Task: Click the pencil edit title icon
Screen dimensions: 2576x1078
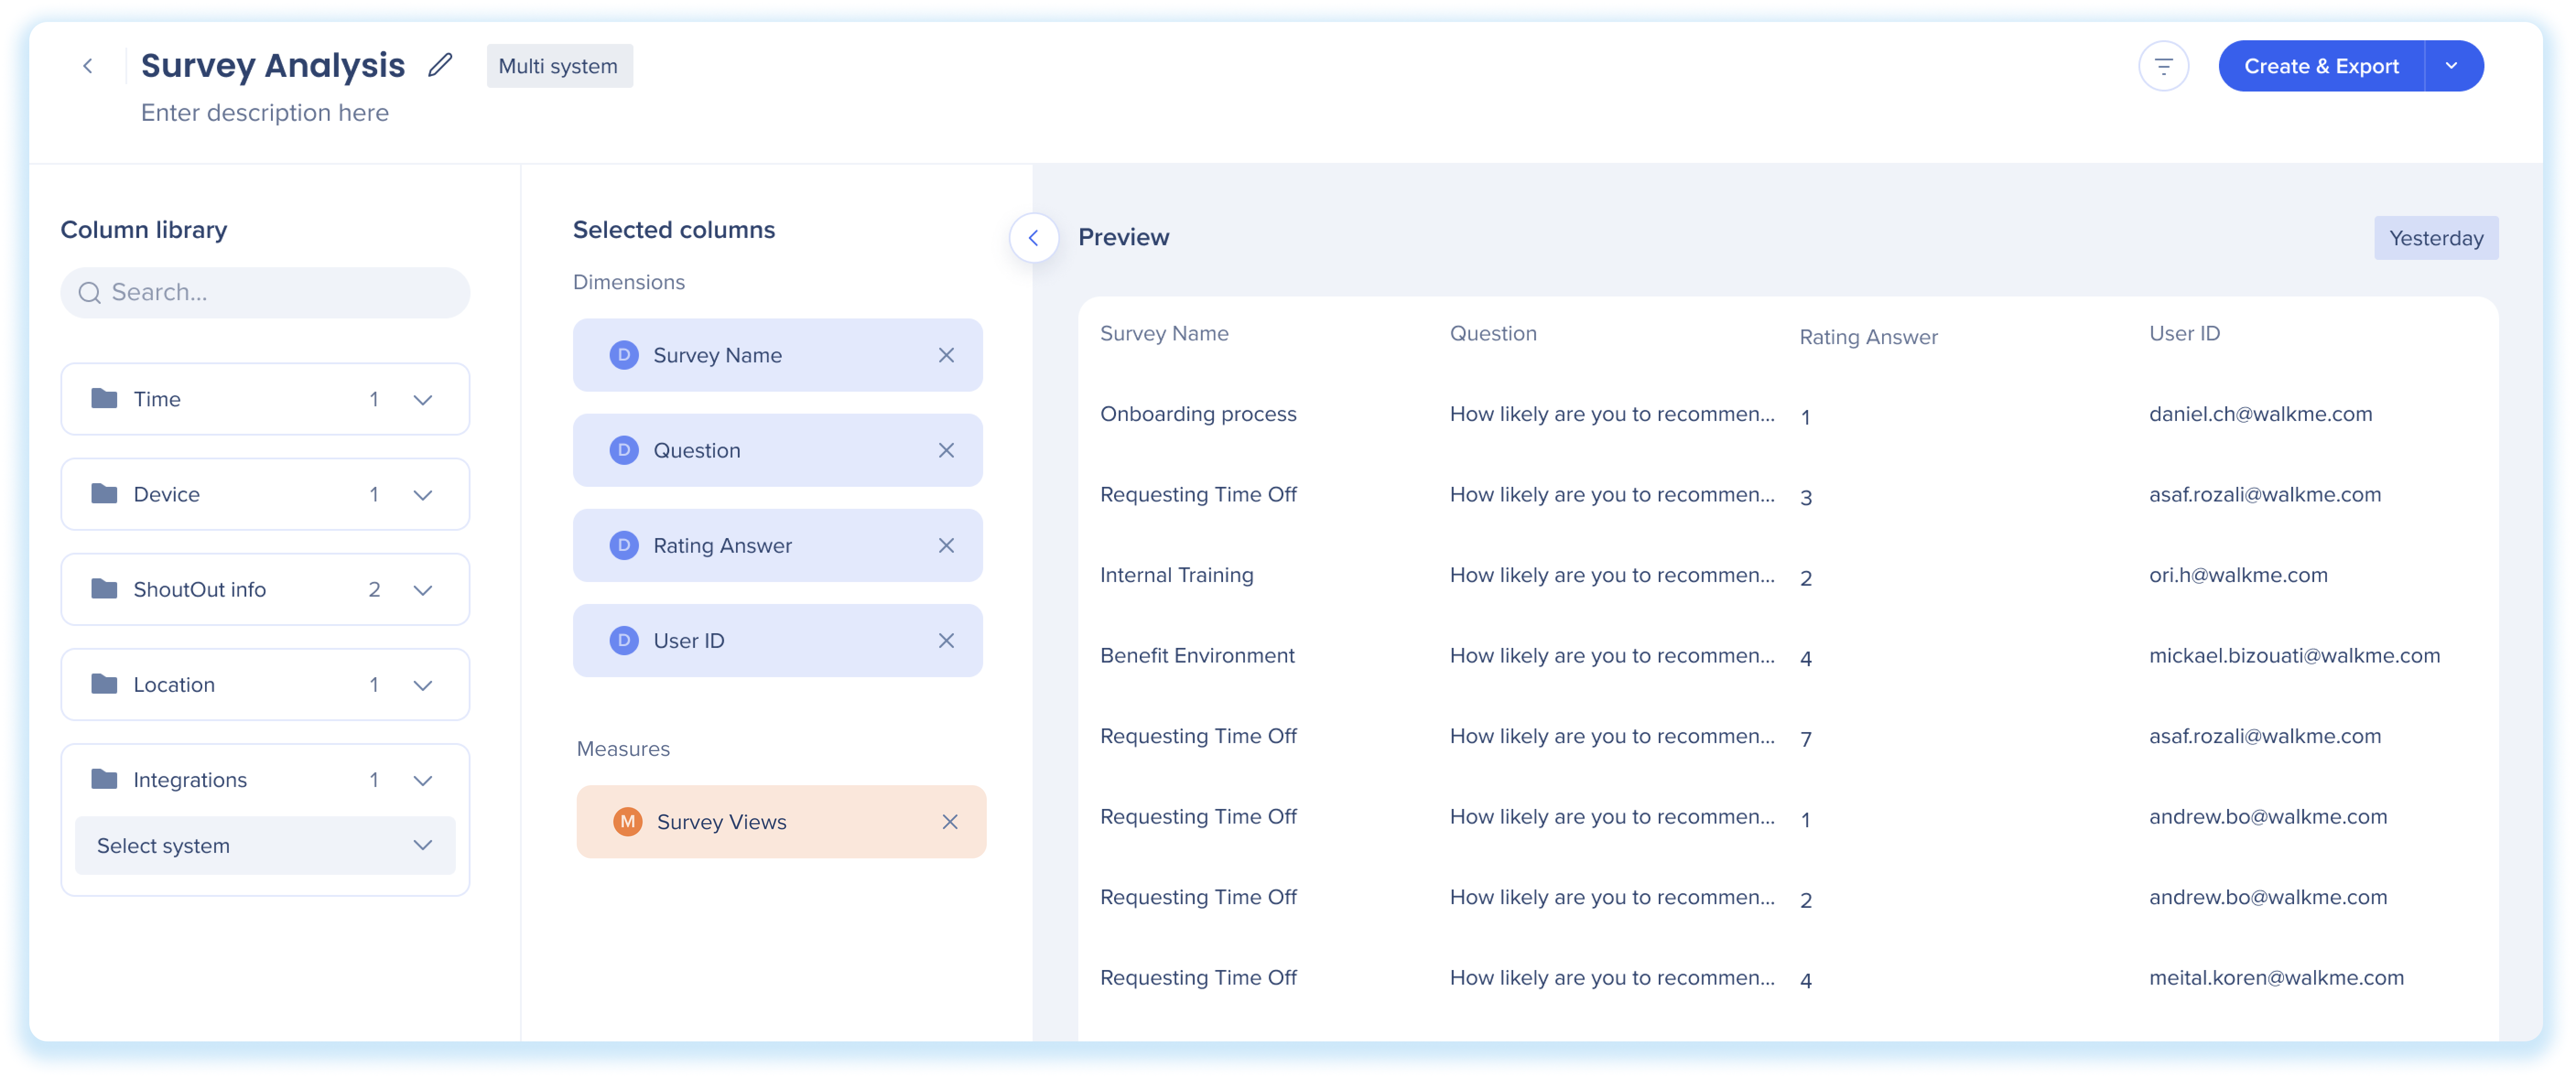Action: [x=440, y=65]
